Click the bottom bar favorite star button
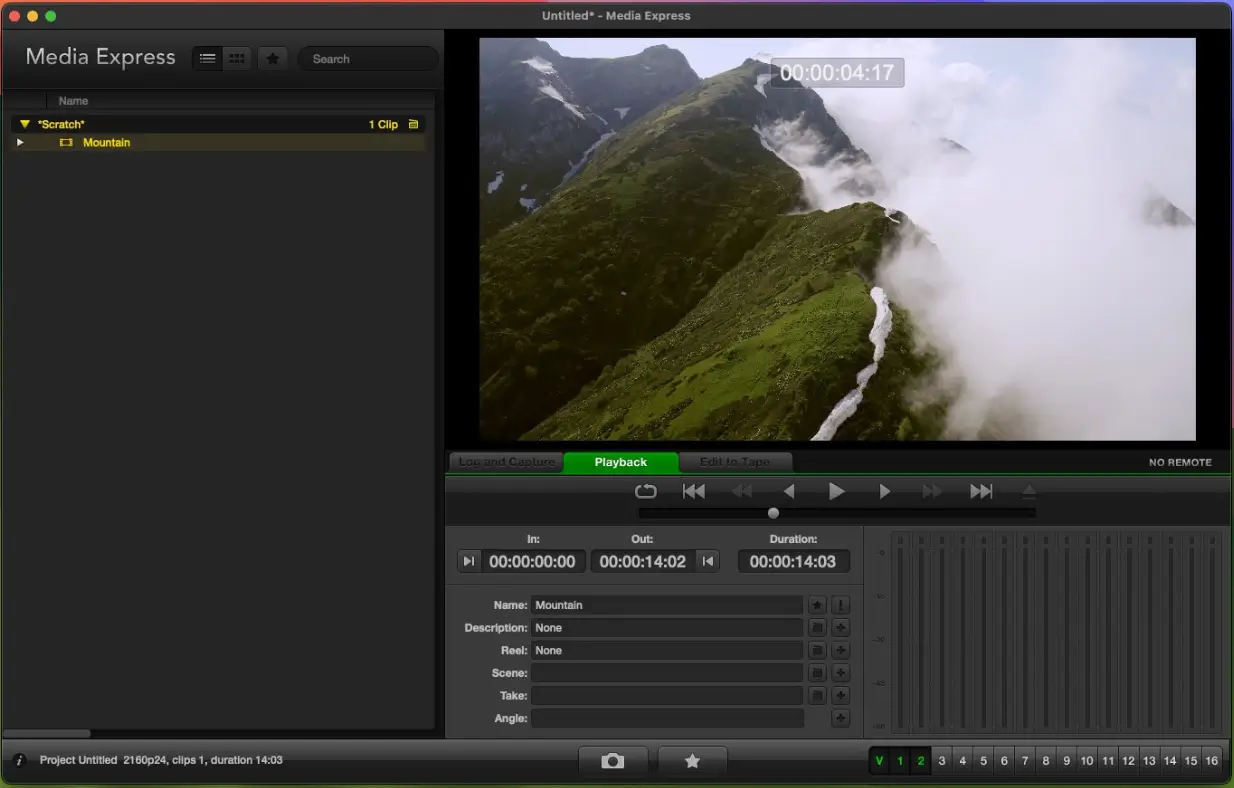1234x788 pixels. (x=692, y=761)
